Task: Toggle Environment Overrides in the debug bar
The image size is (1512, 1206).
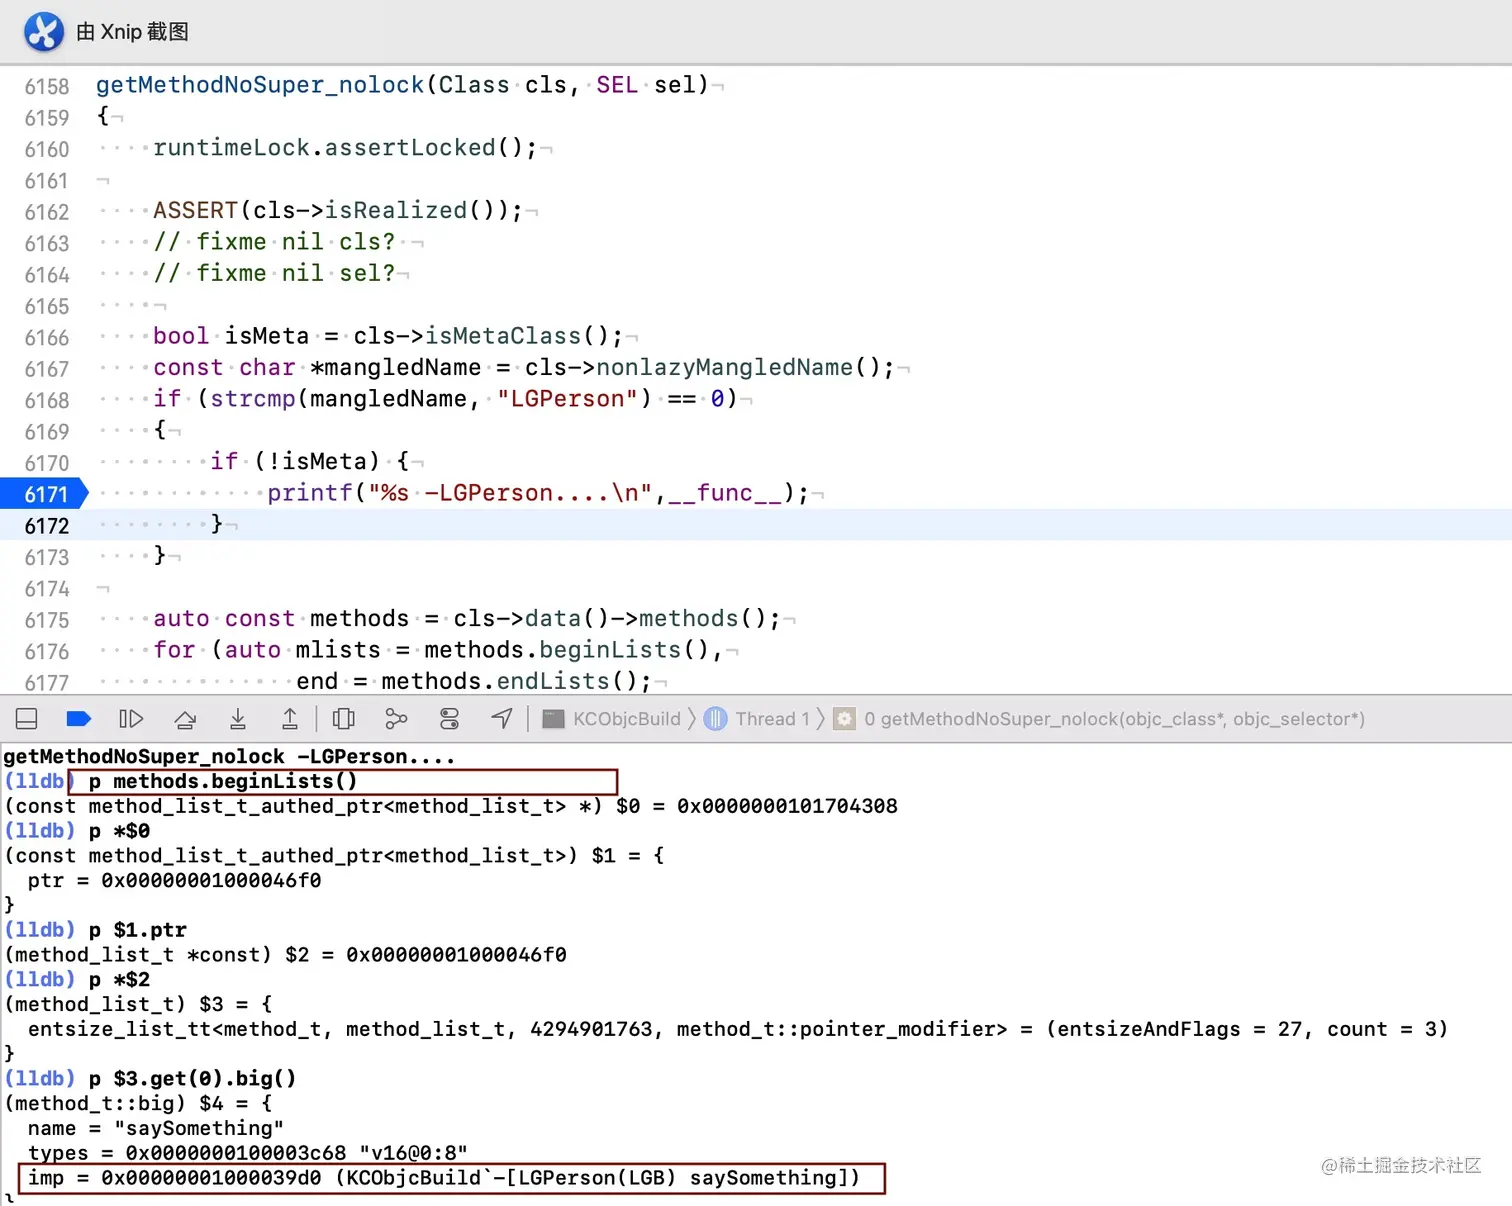Action: click(449, 718)
